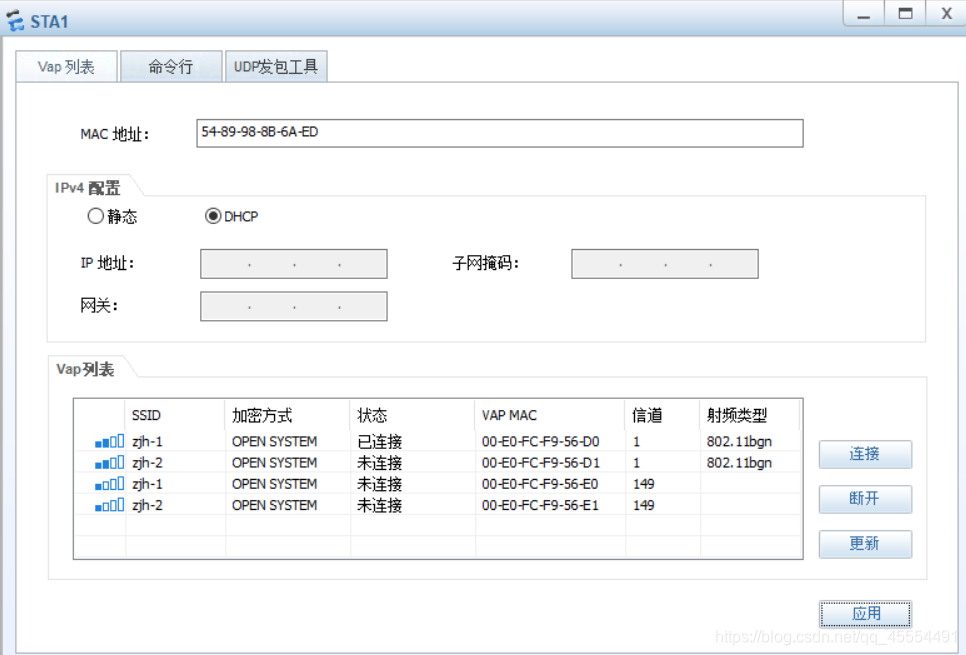
Task: Minimize the STA1 window
Action: tap(864, 13)
